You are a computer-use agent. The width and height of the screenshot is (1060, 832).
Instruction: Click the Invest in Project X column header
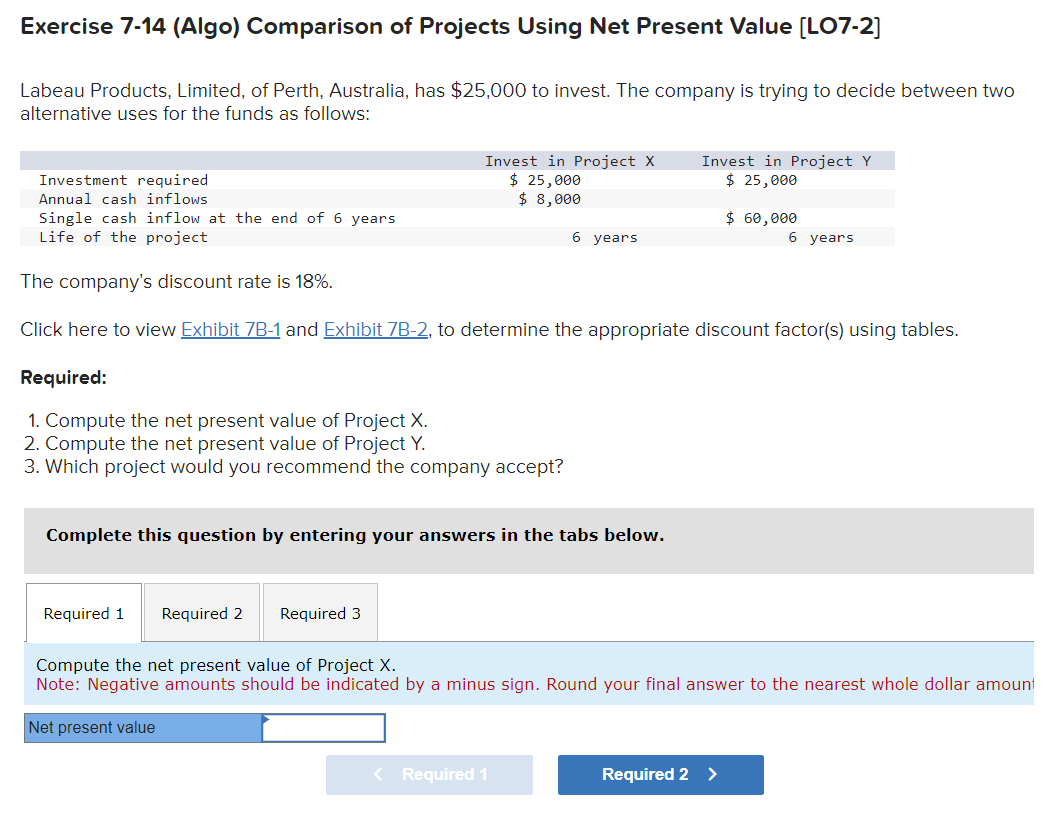[569, 160]
